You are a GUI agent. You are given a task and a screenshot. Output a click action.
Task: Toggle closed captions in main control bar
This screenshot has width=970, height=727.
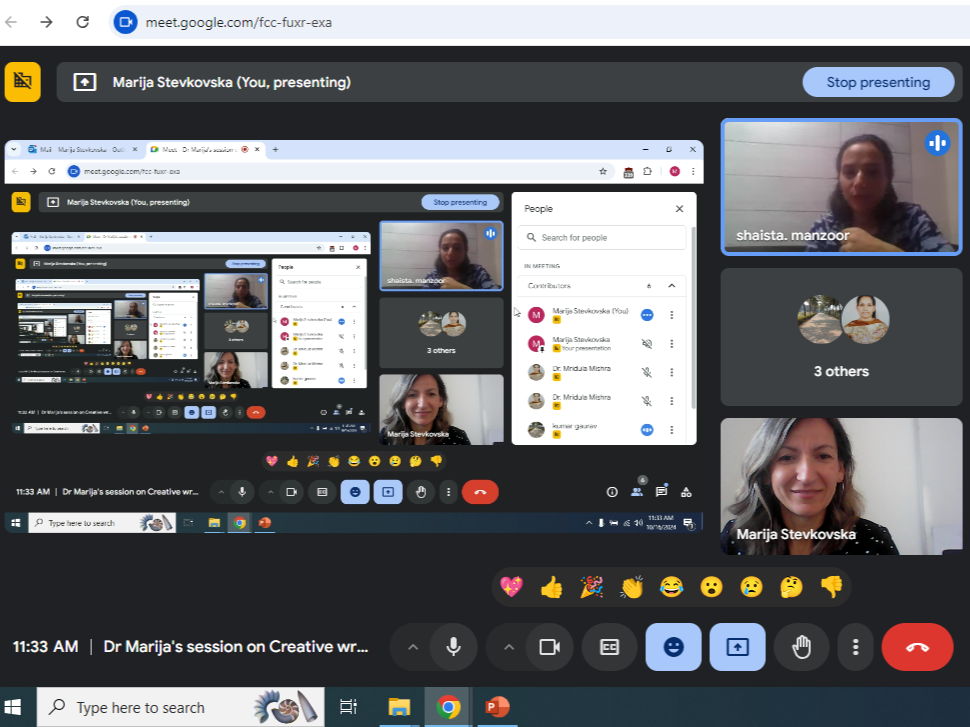(609, 647)
